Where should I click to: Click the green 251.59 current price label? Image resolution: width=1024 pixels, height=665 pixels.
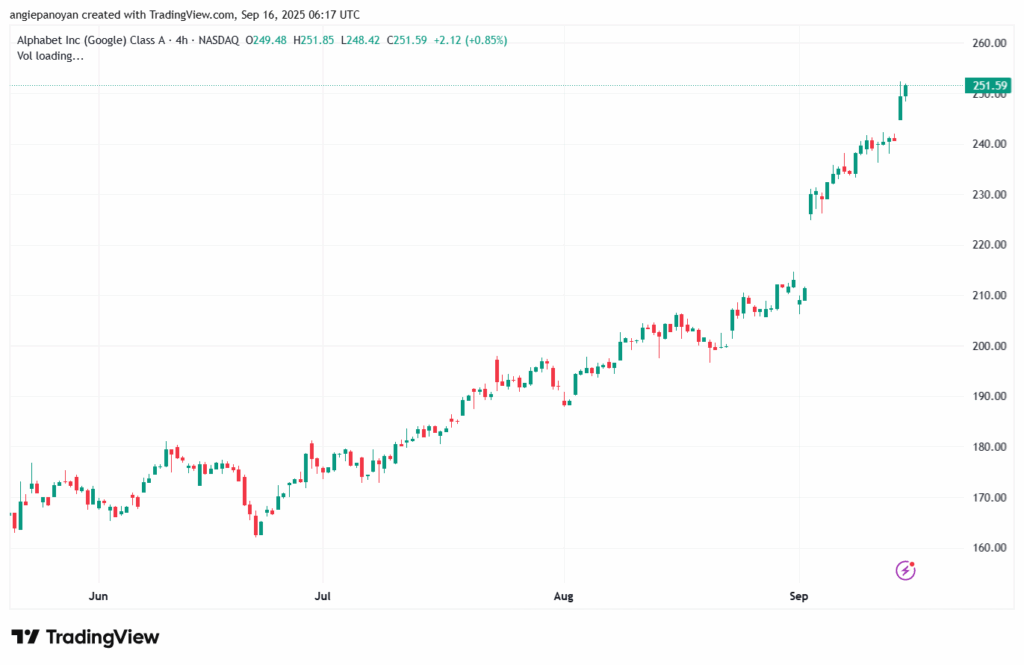pos(986,86)
